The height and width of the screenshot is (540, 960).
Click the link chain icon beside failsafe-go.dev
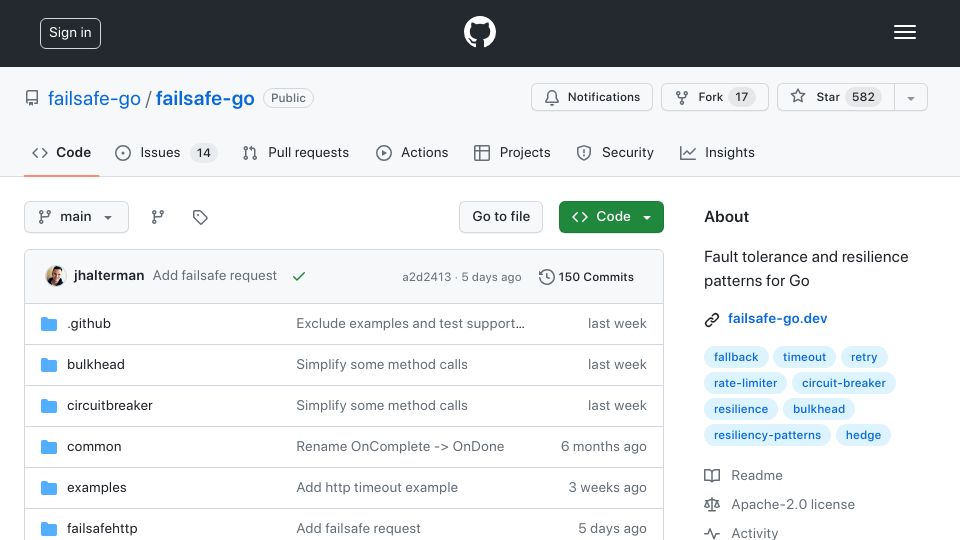[x=711, y=320]
